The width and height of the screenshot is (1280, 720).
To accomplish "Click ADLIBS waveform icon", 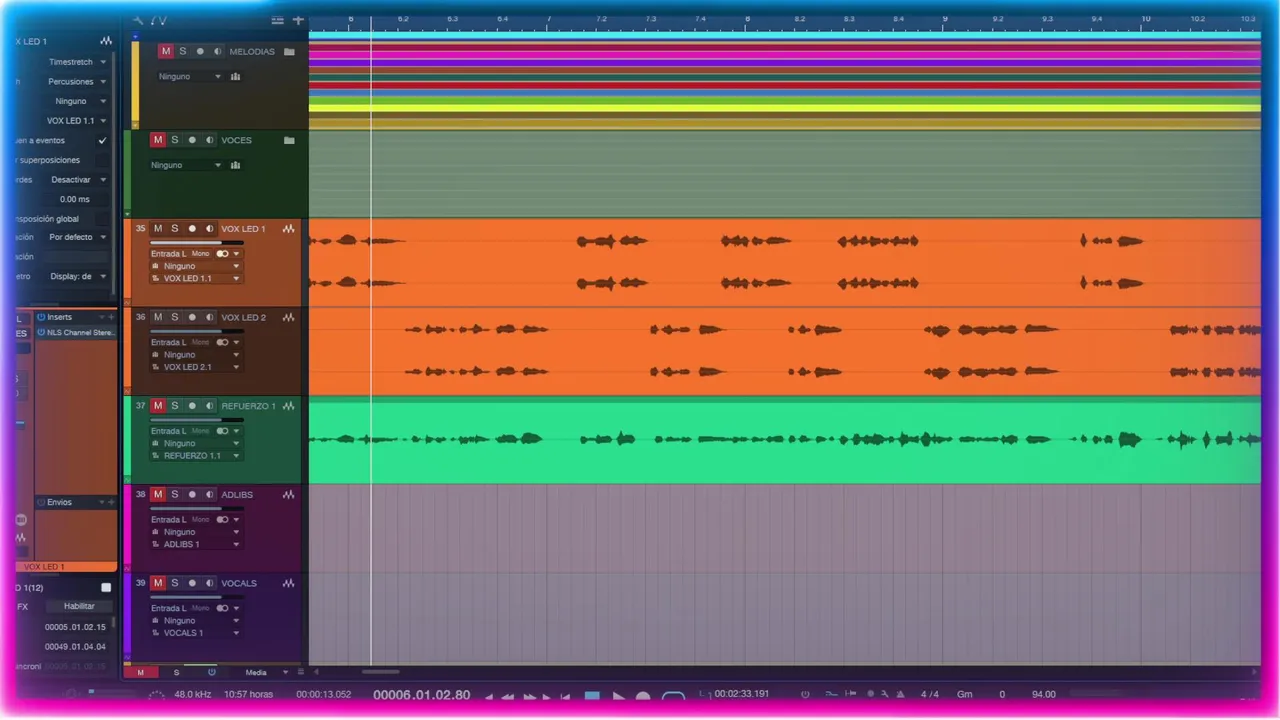I will click(288, 494).
